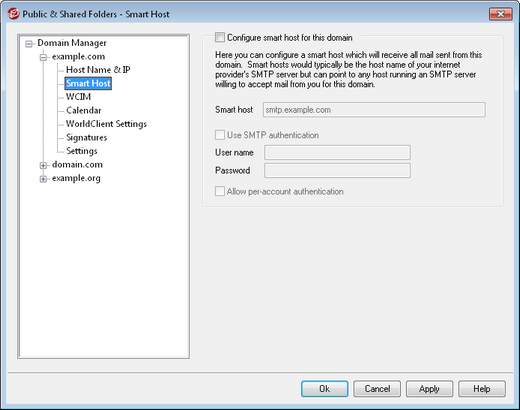Select the Smart Host tree item
520x410 pixels.
click(88, 83)
